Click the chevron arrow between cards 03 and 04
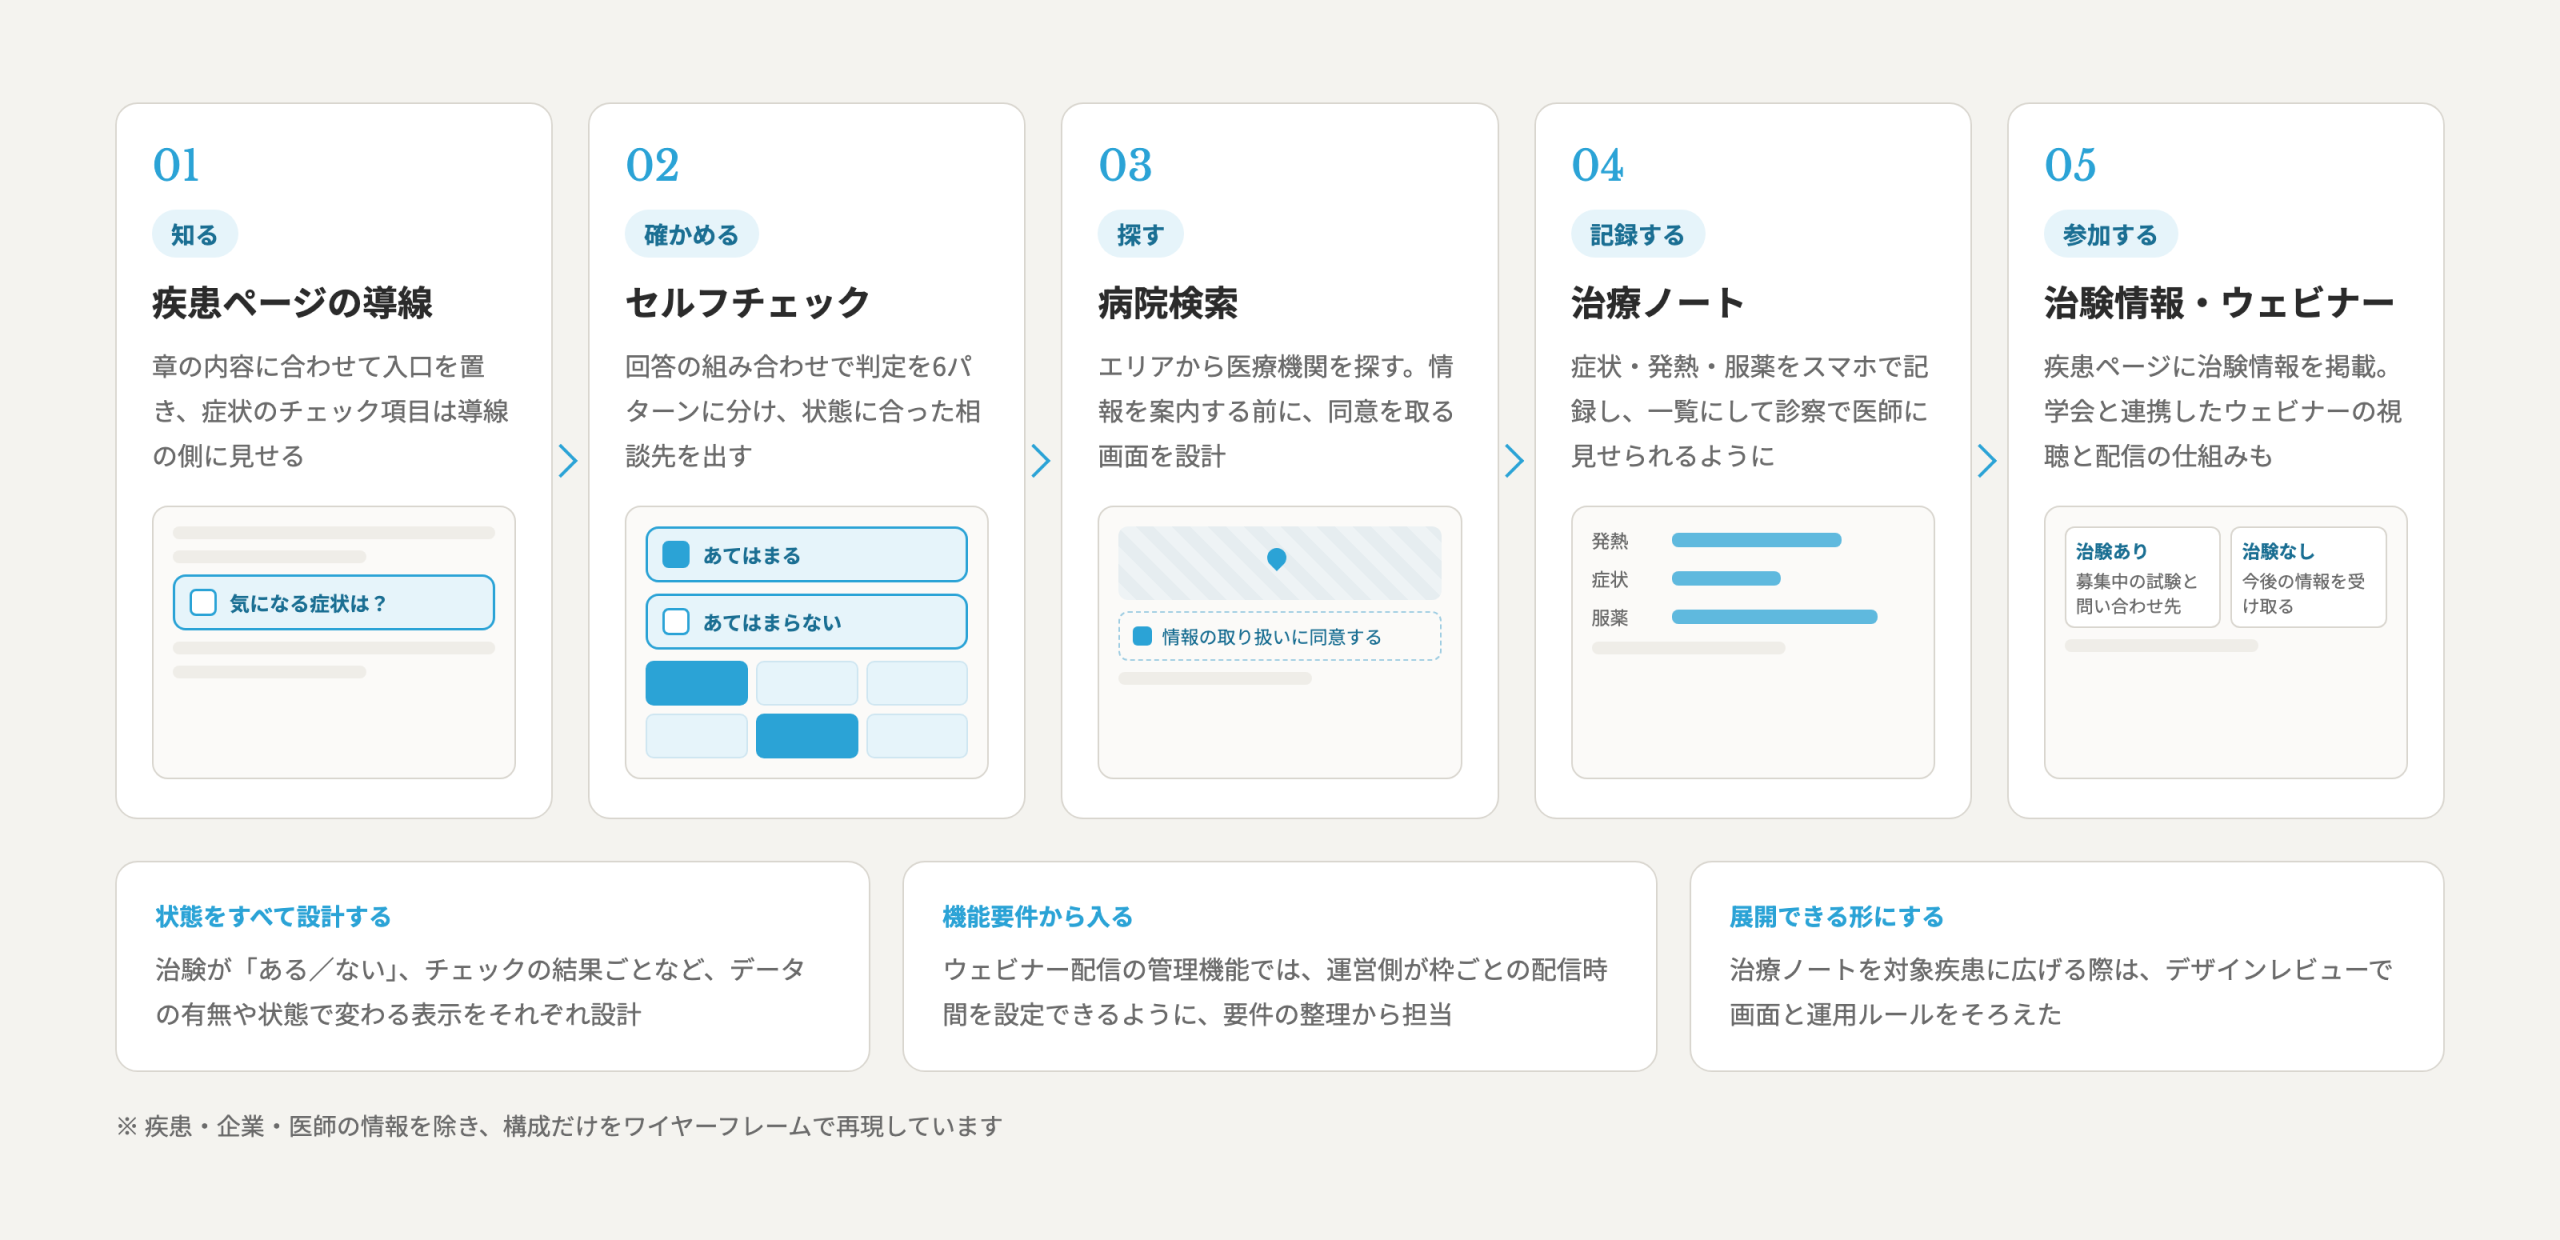This screenshot has width=2560, height=1240. (1514, 460)
